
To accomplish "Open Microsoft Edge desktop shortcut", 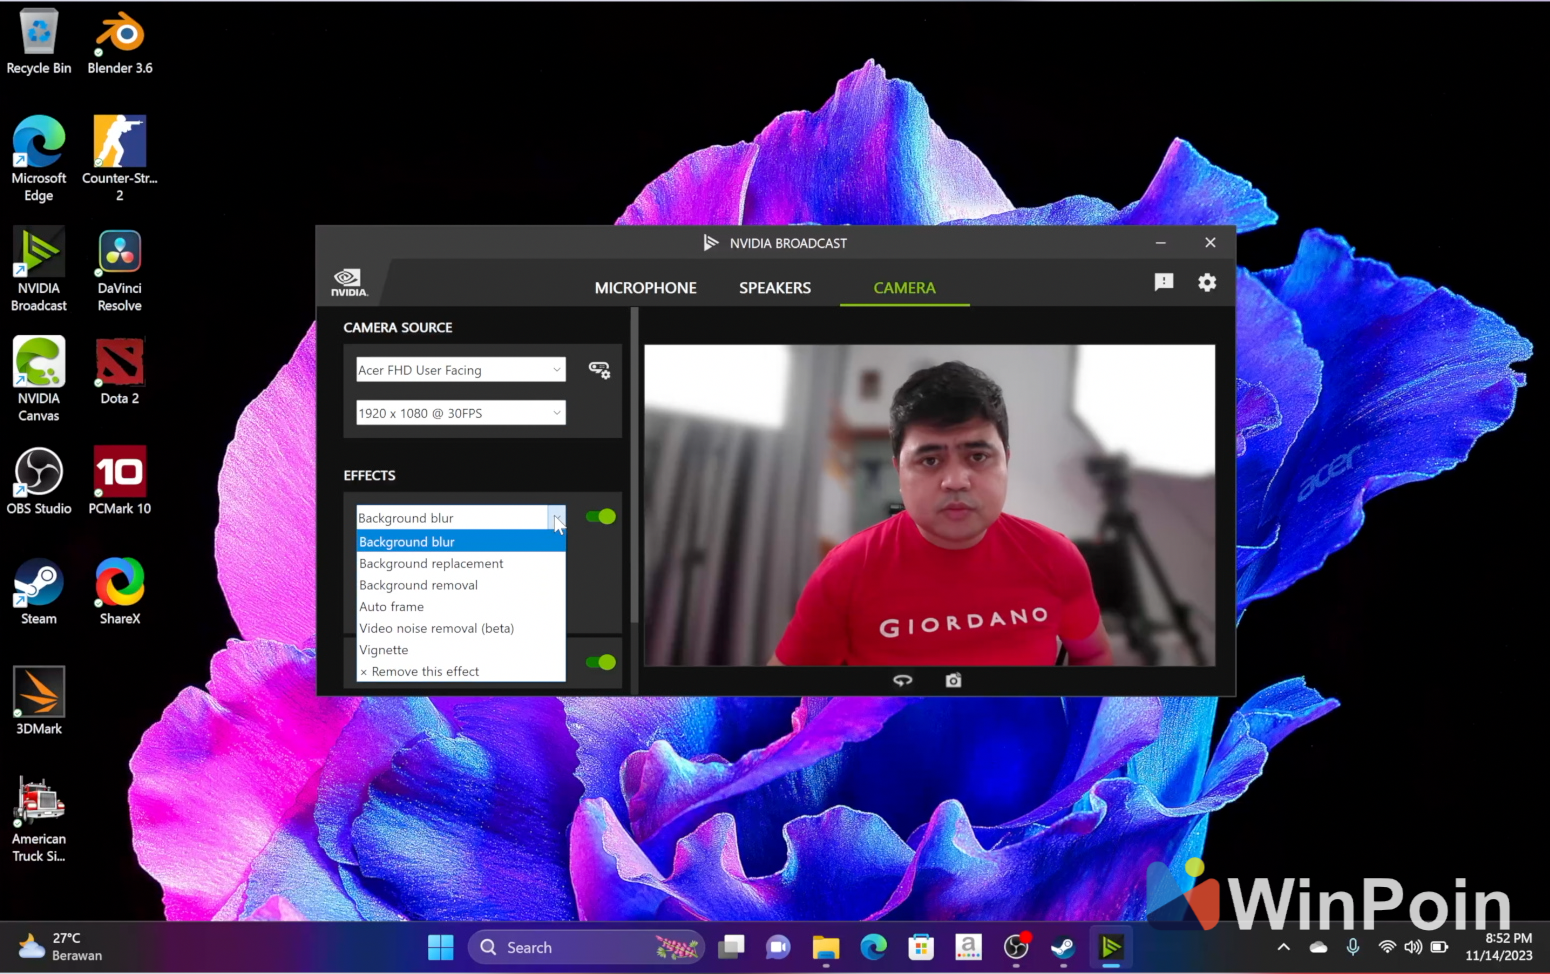I will [39, 158].
